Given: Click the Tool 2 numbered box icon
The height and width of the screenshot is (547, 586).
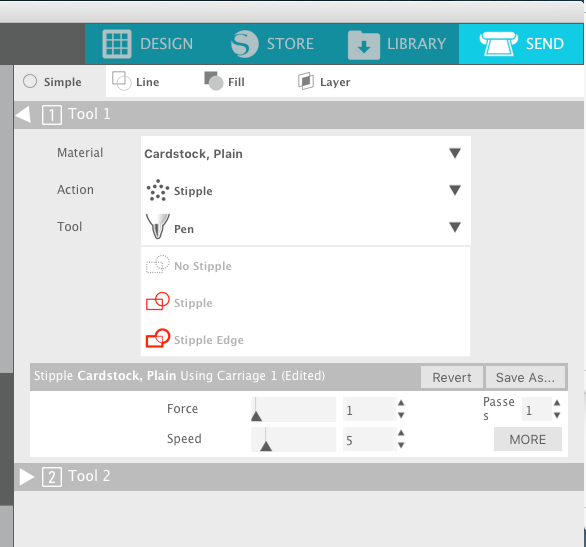Looking at the screenshot, I should coord(52,477).
